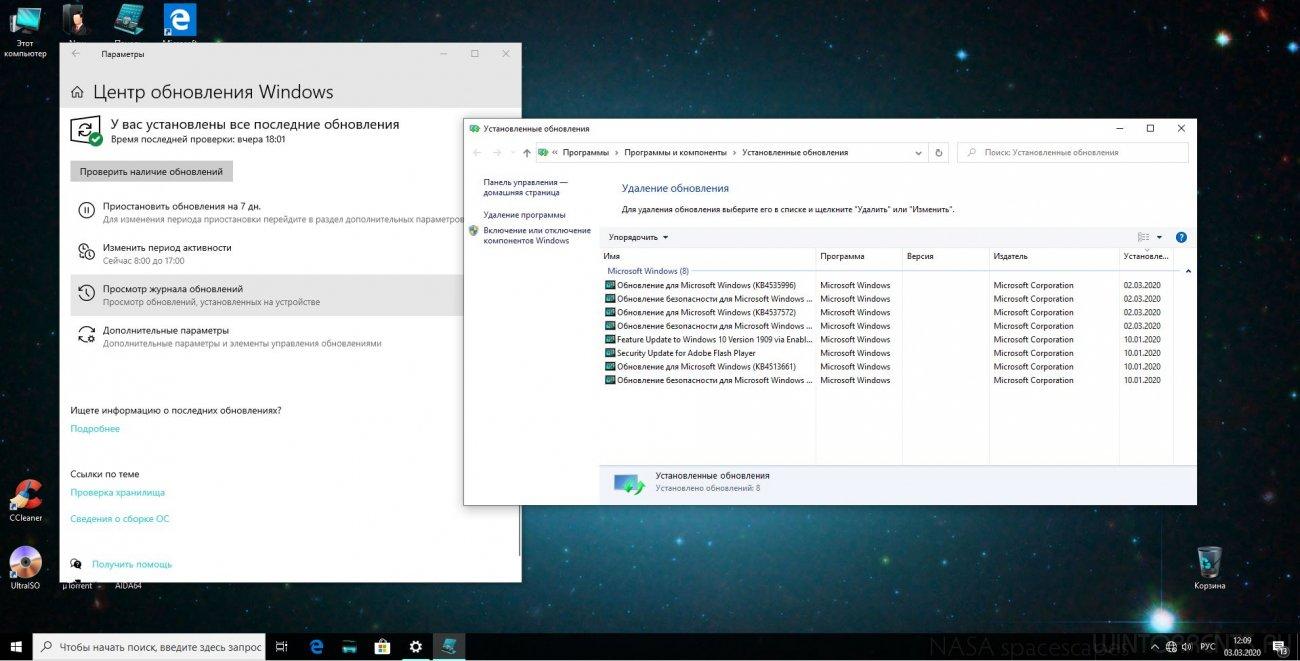Select 'Security Update for Adobe Flash Player'
The image size is (1300, 661).
point(886,353)
